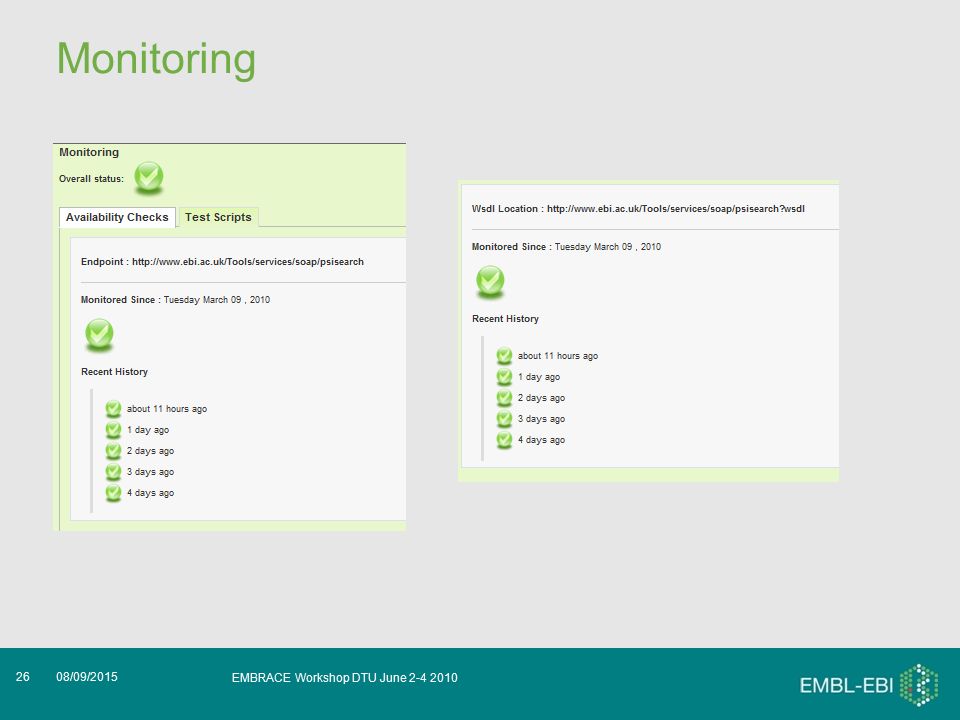Click 'Recent History' heading in Endpoint panel
This screenshot has height=720, width=960.
[x=114, y=372]
